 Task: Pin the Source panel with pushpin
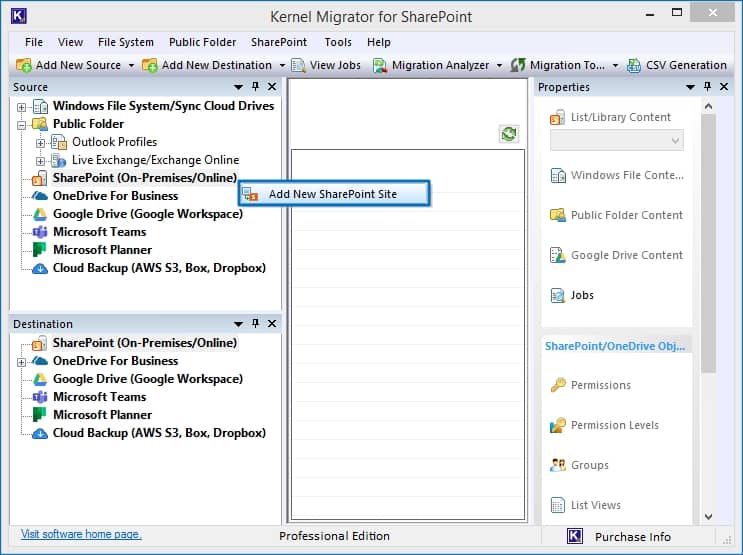tap(255, 86)
